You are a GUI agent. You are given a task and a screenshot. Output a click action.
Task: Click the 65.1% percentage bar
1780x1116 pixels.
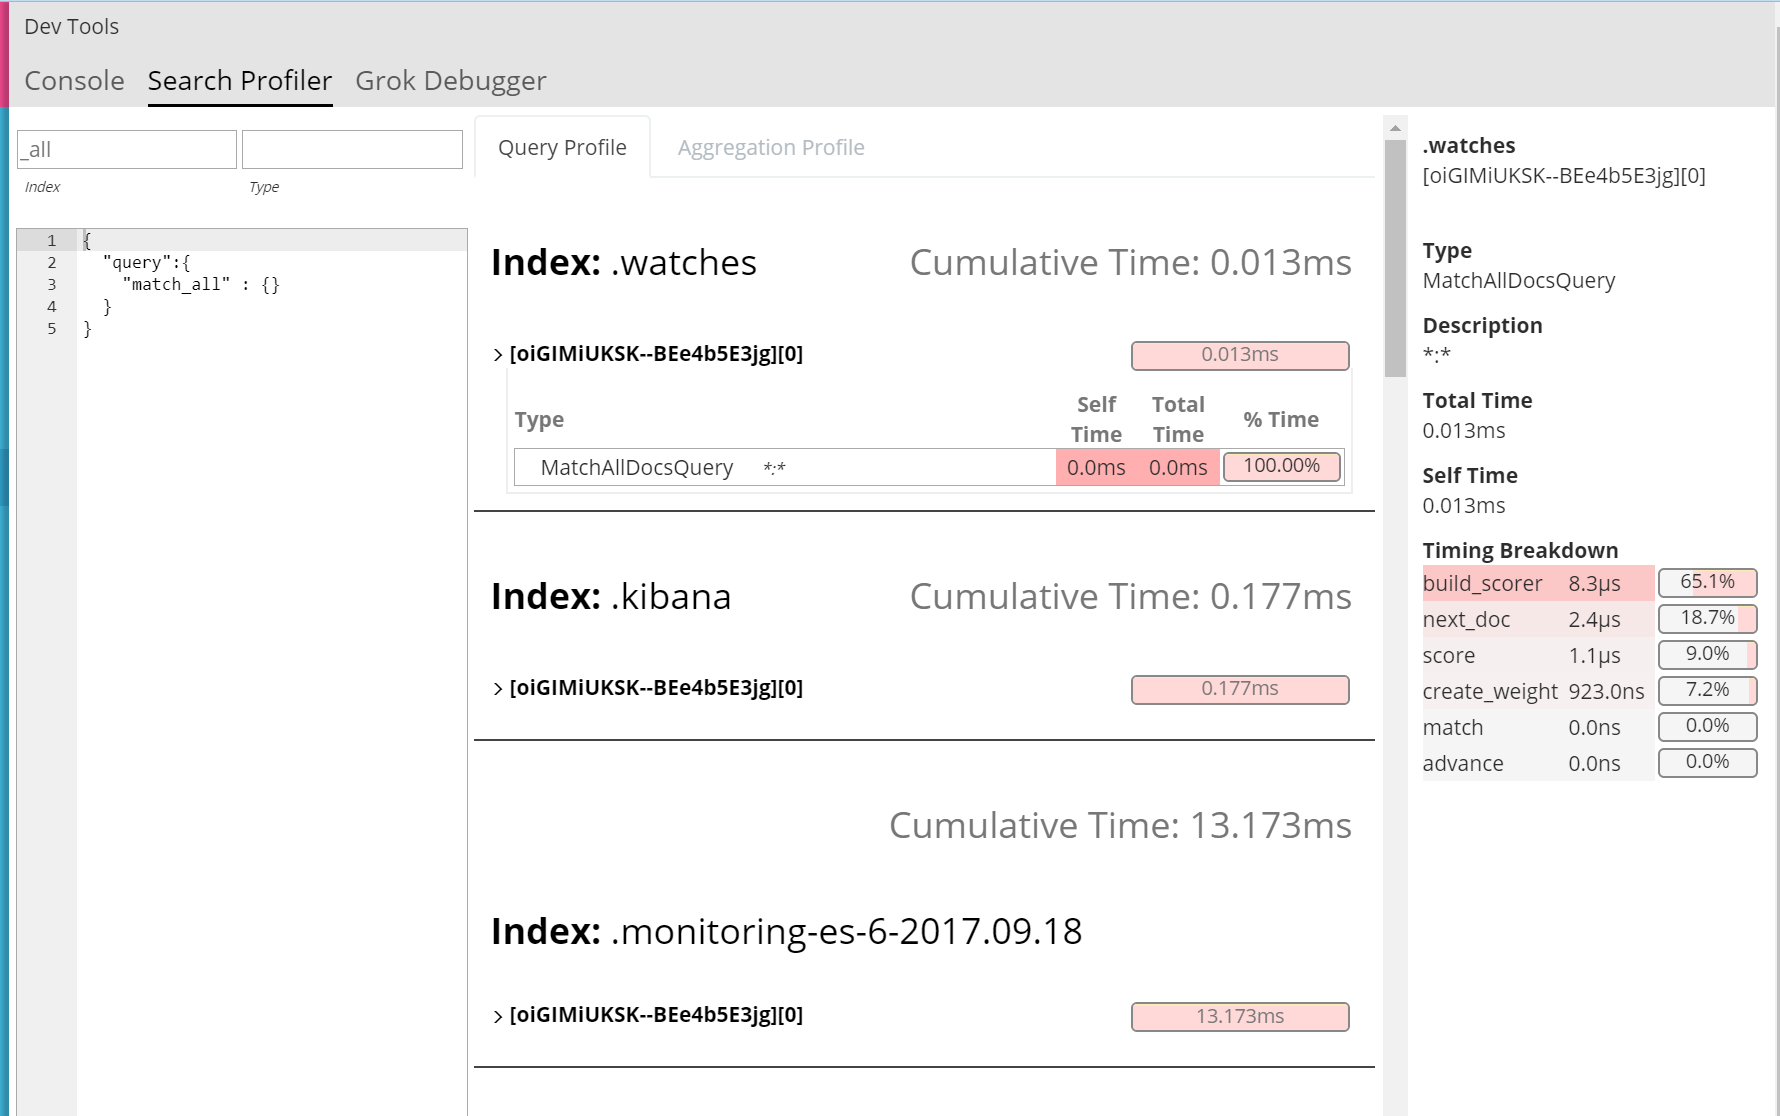tap(1707, 582)
